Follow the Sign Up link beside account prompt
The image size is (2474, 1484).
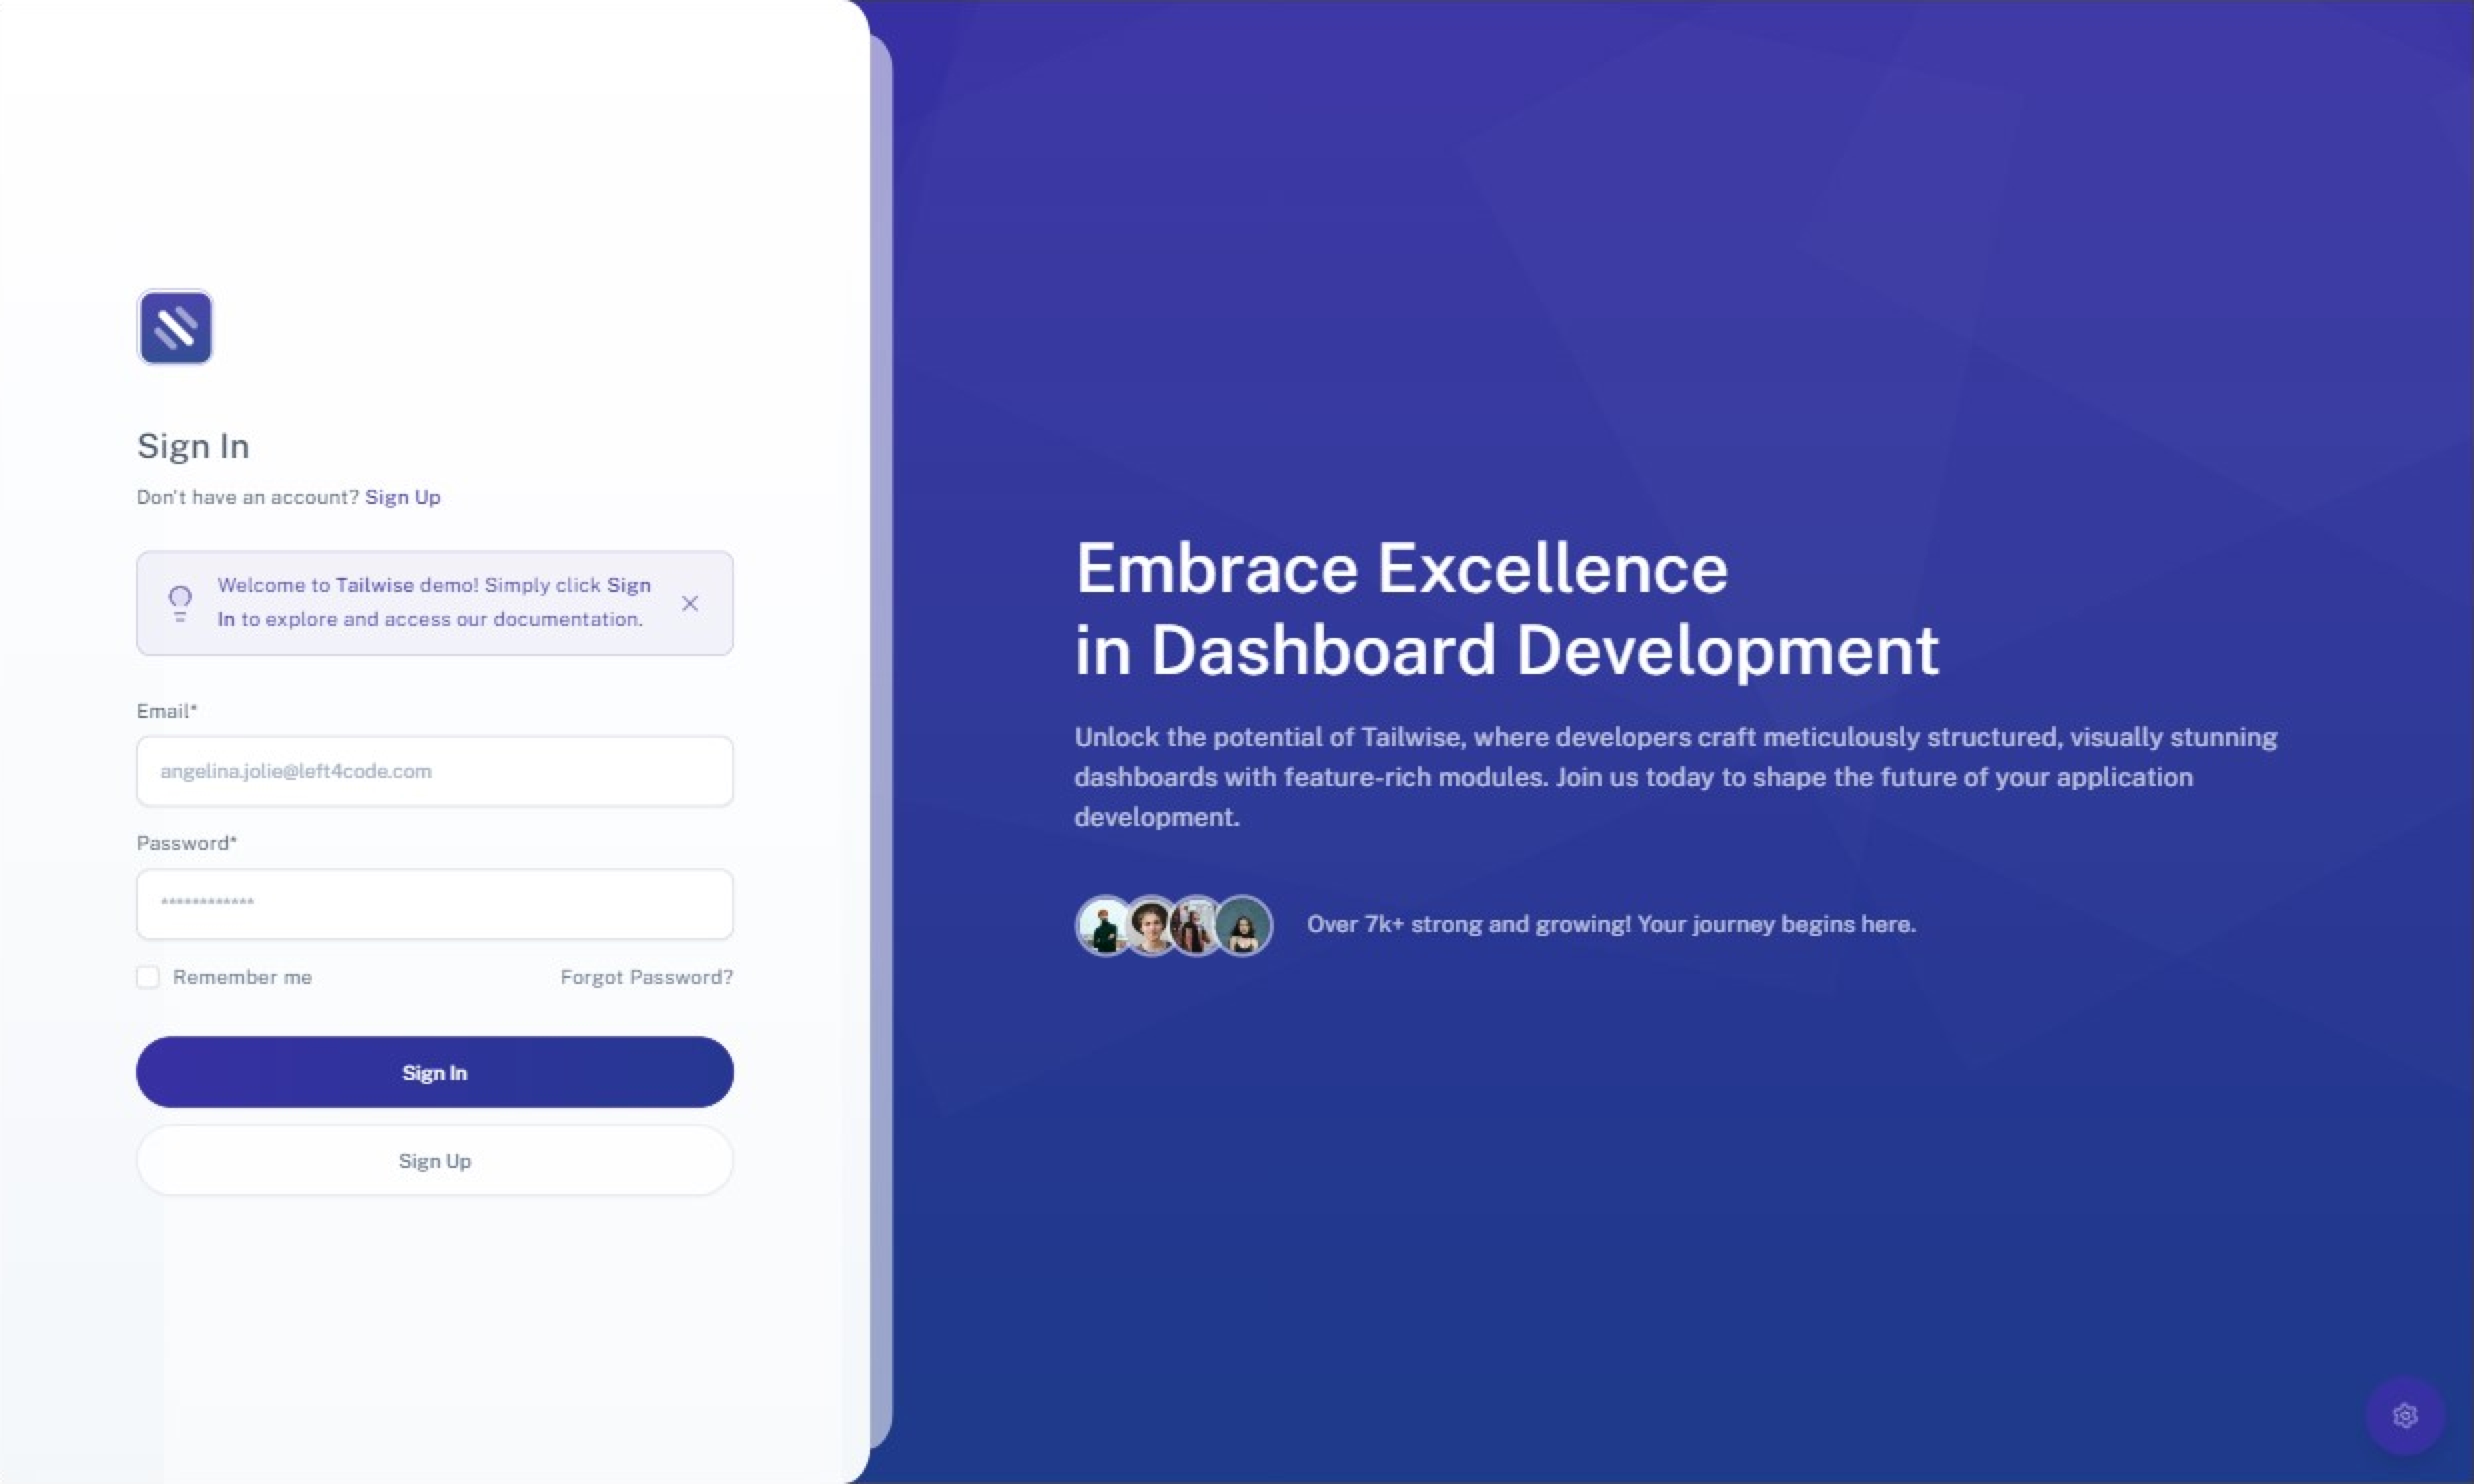[402, 497]
